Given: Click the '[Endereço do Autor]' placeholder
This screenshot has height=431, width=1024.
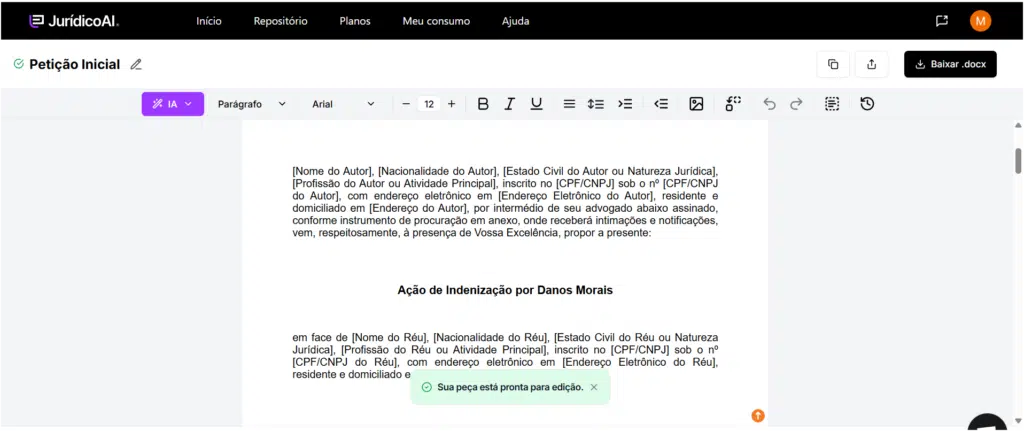Looking at the screenshot, I should point(419,208).
